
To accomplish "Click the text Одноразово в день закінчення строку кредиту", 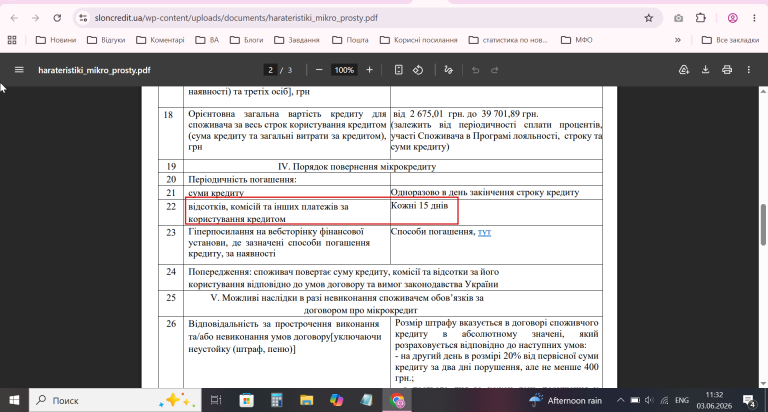I will 485,193.
